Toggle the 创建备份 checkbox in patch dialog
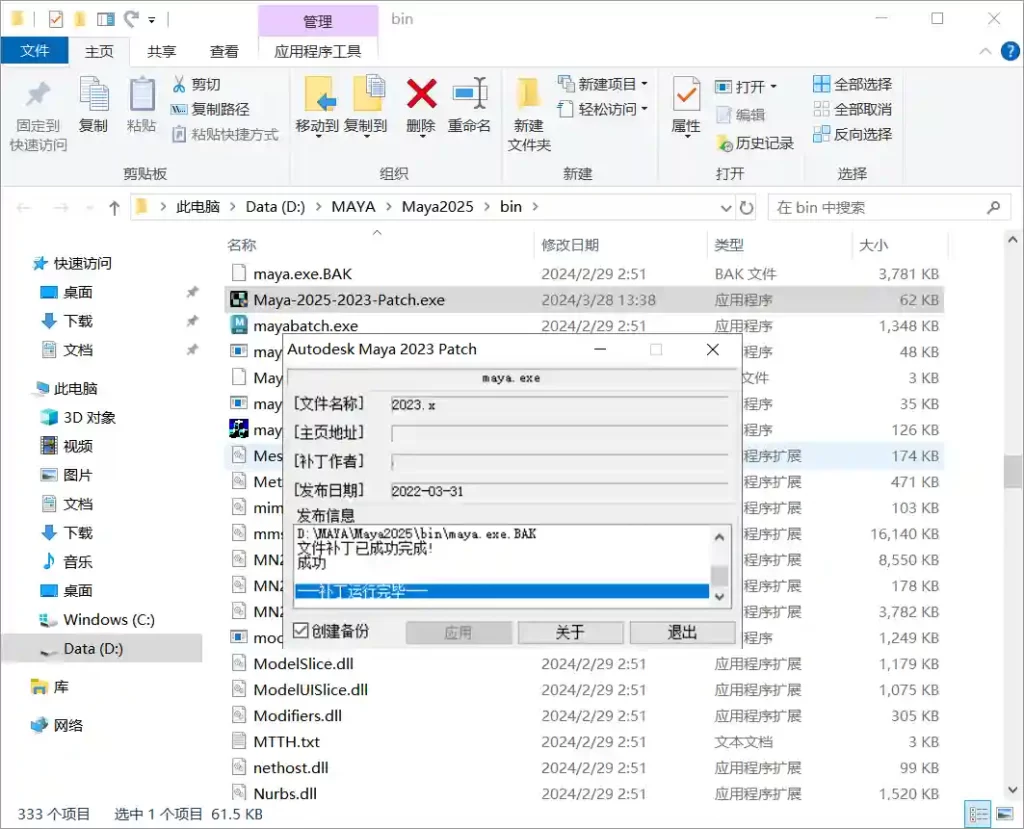This screenshot has height=829, width=1024. coord(301,631)
